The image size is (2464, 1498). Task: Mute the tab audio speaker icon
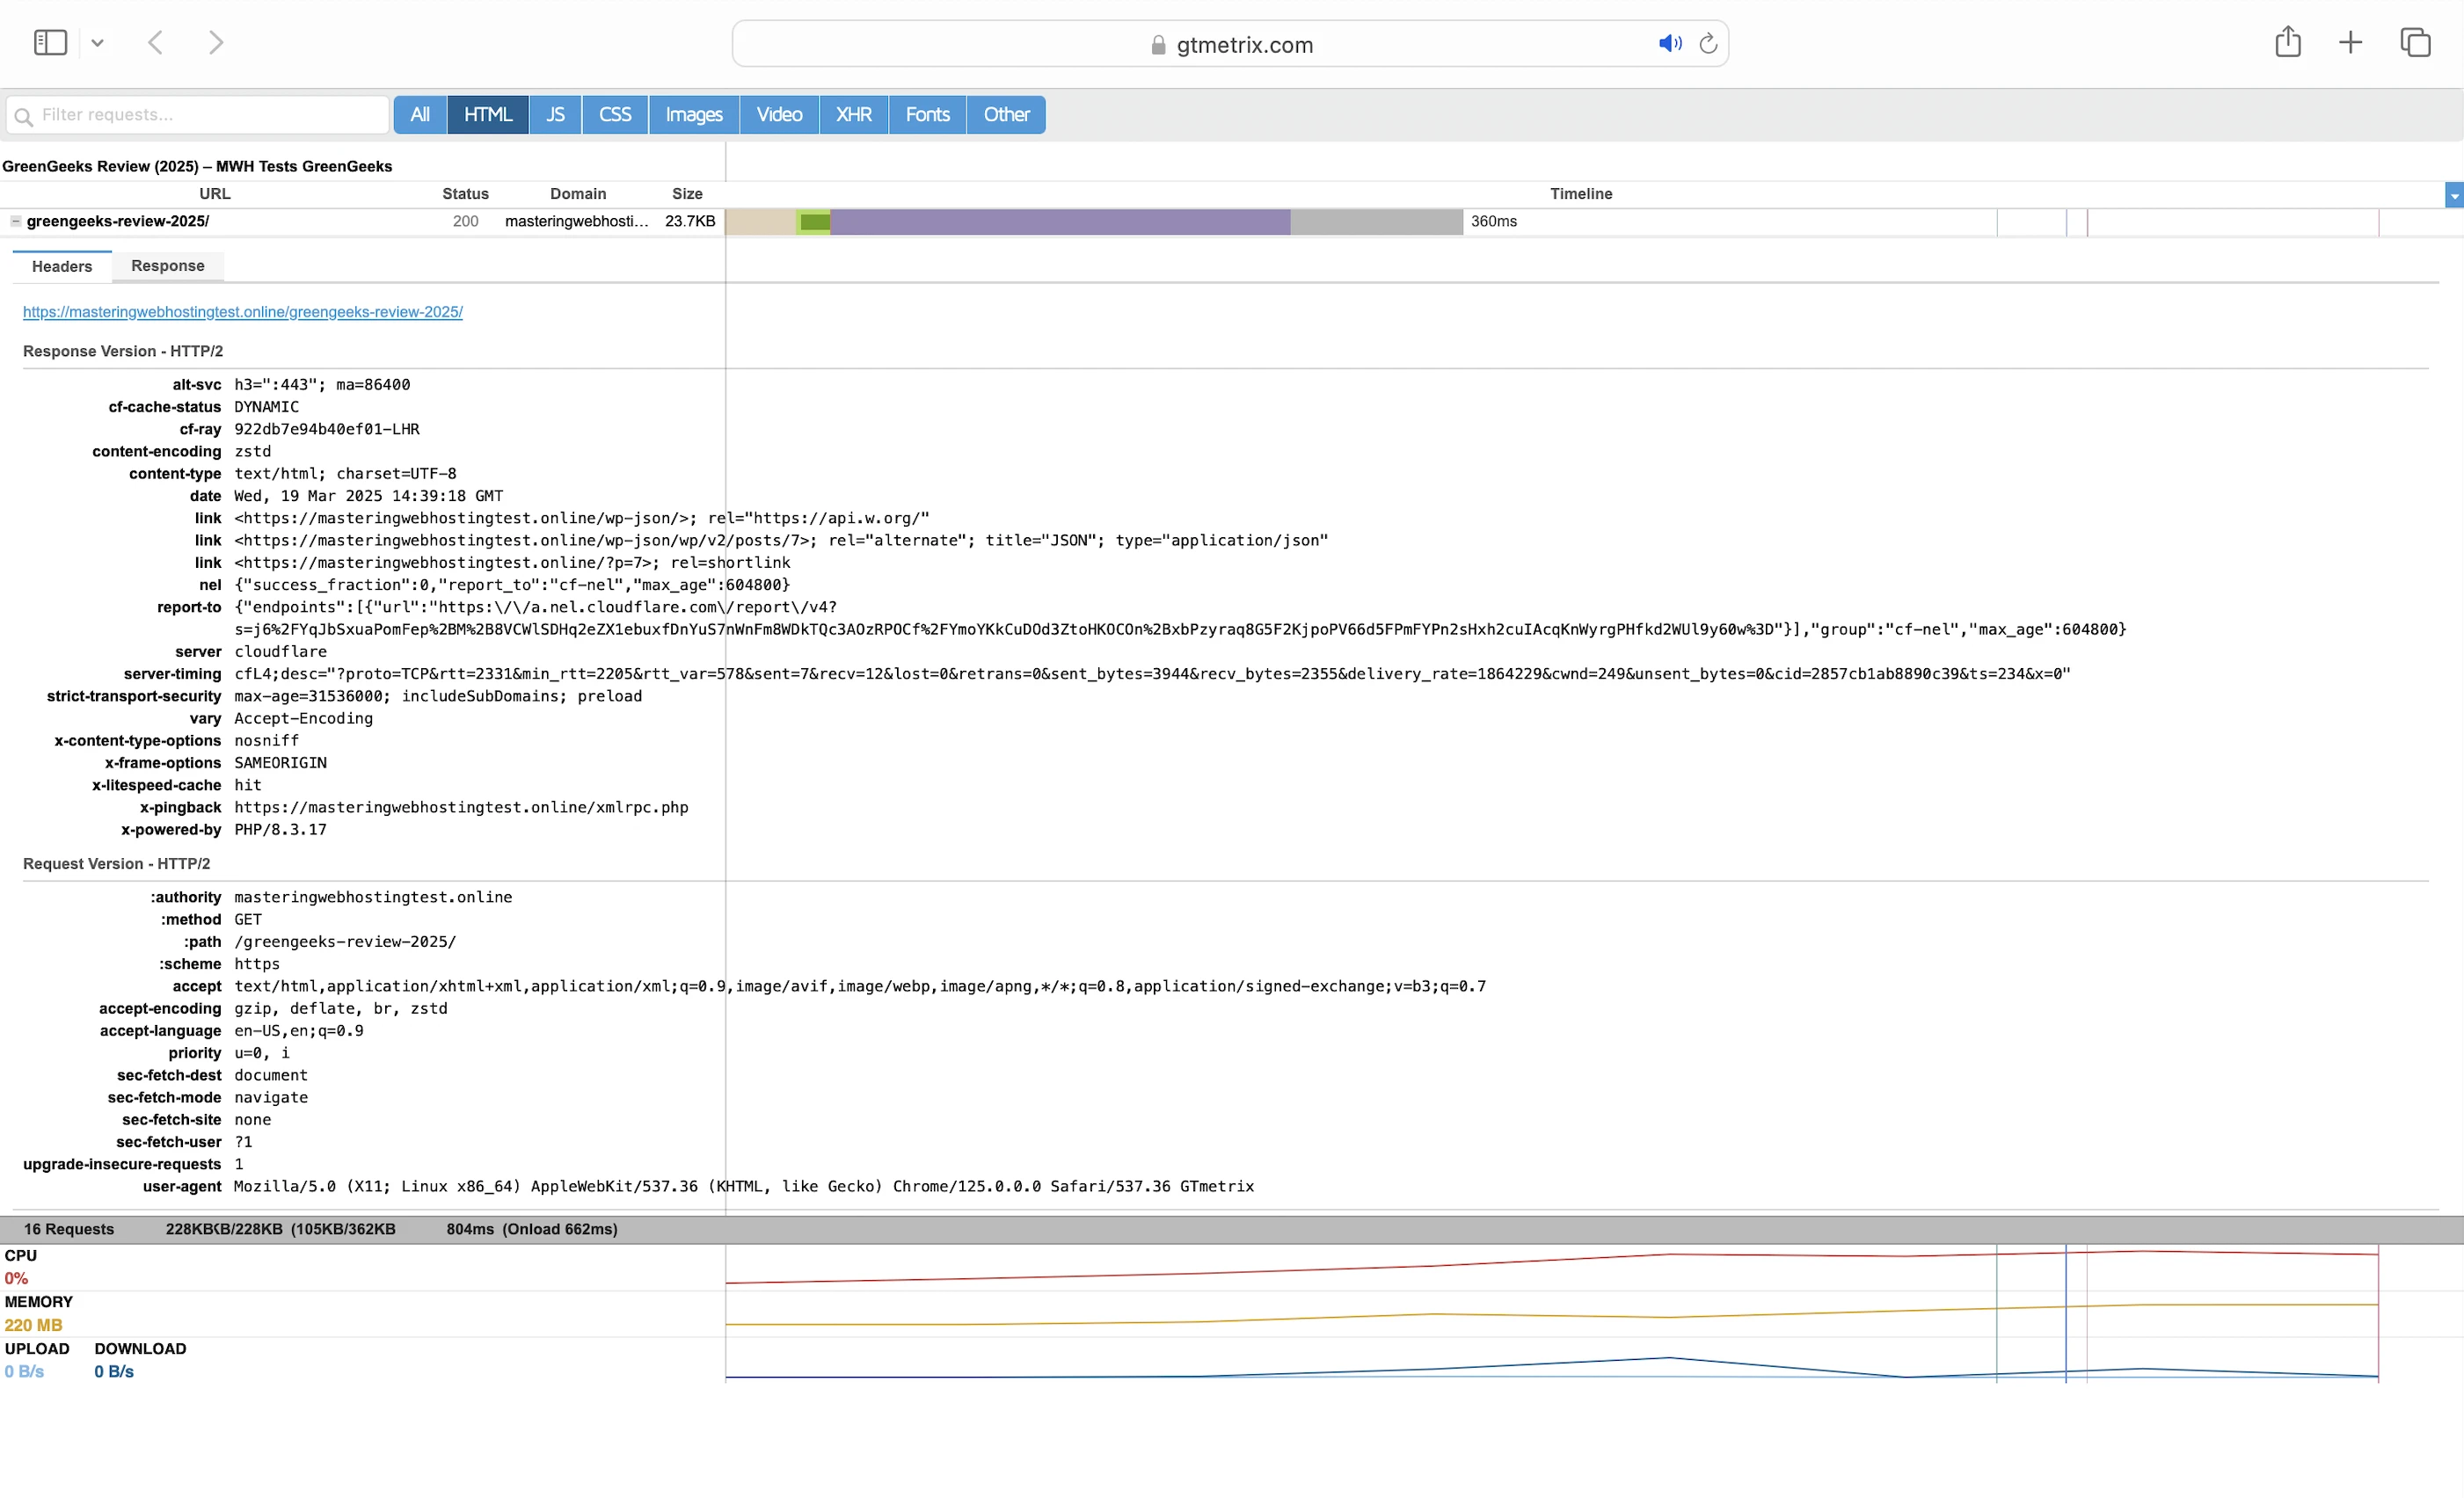point(1669,44)
